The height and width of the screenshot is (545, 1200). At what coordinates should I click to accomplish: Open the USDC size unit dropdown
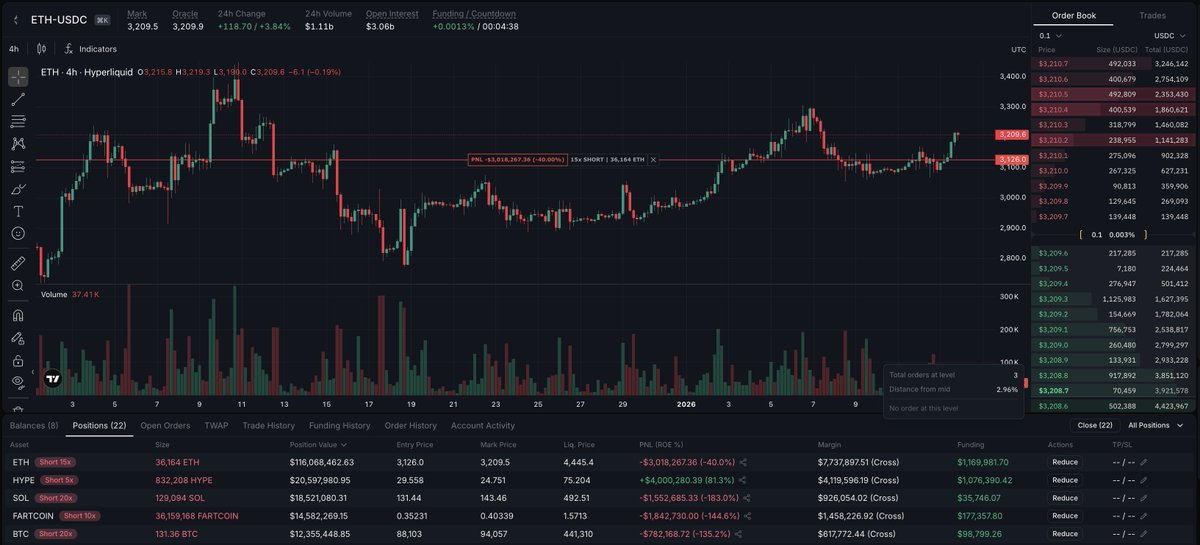[1170, 35]
